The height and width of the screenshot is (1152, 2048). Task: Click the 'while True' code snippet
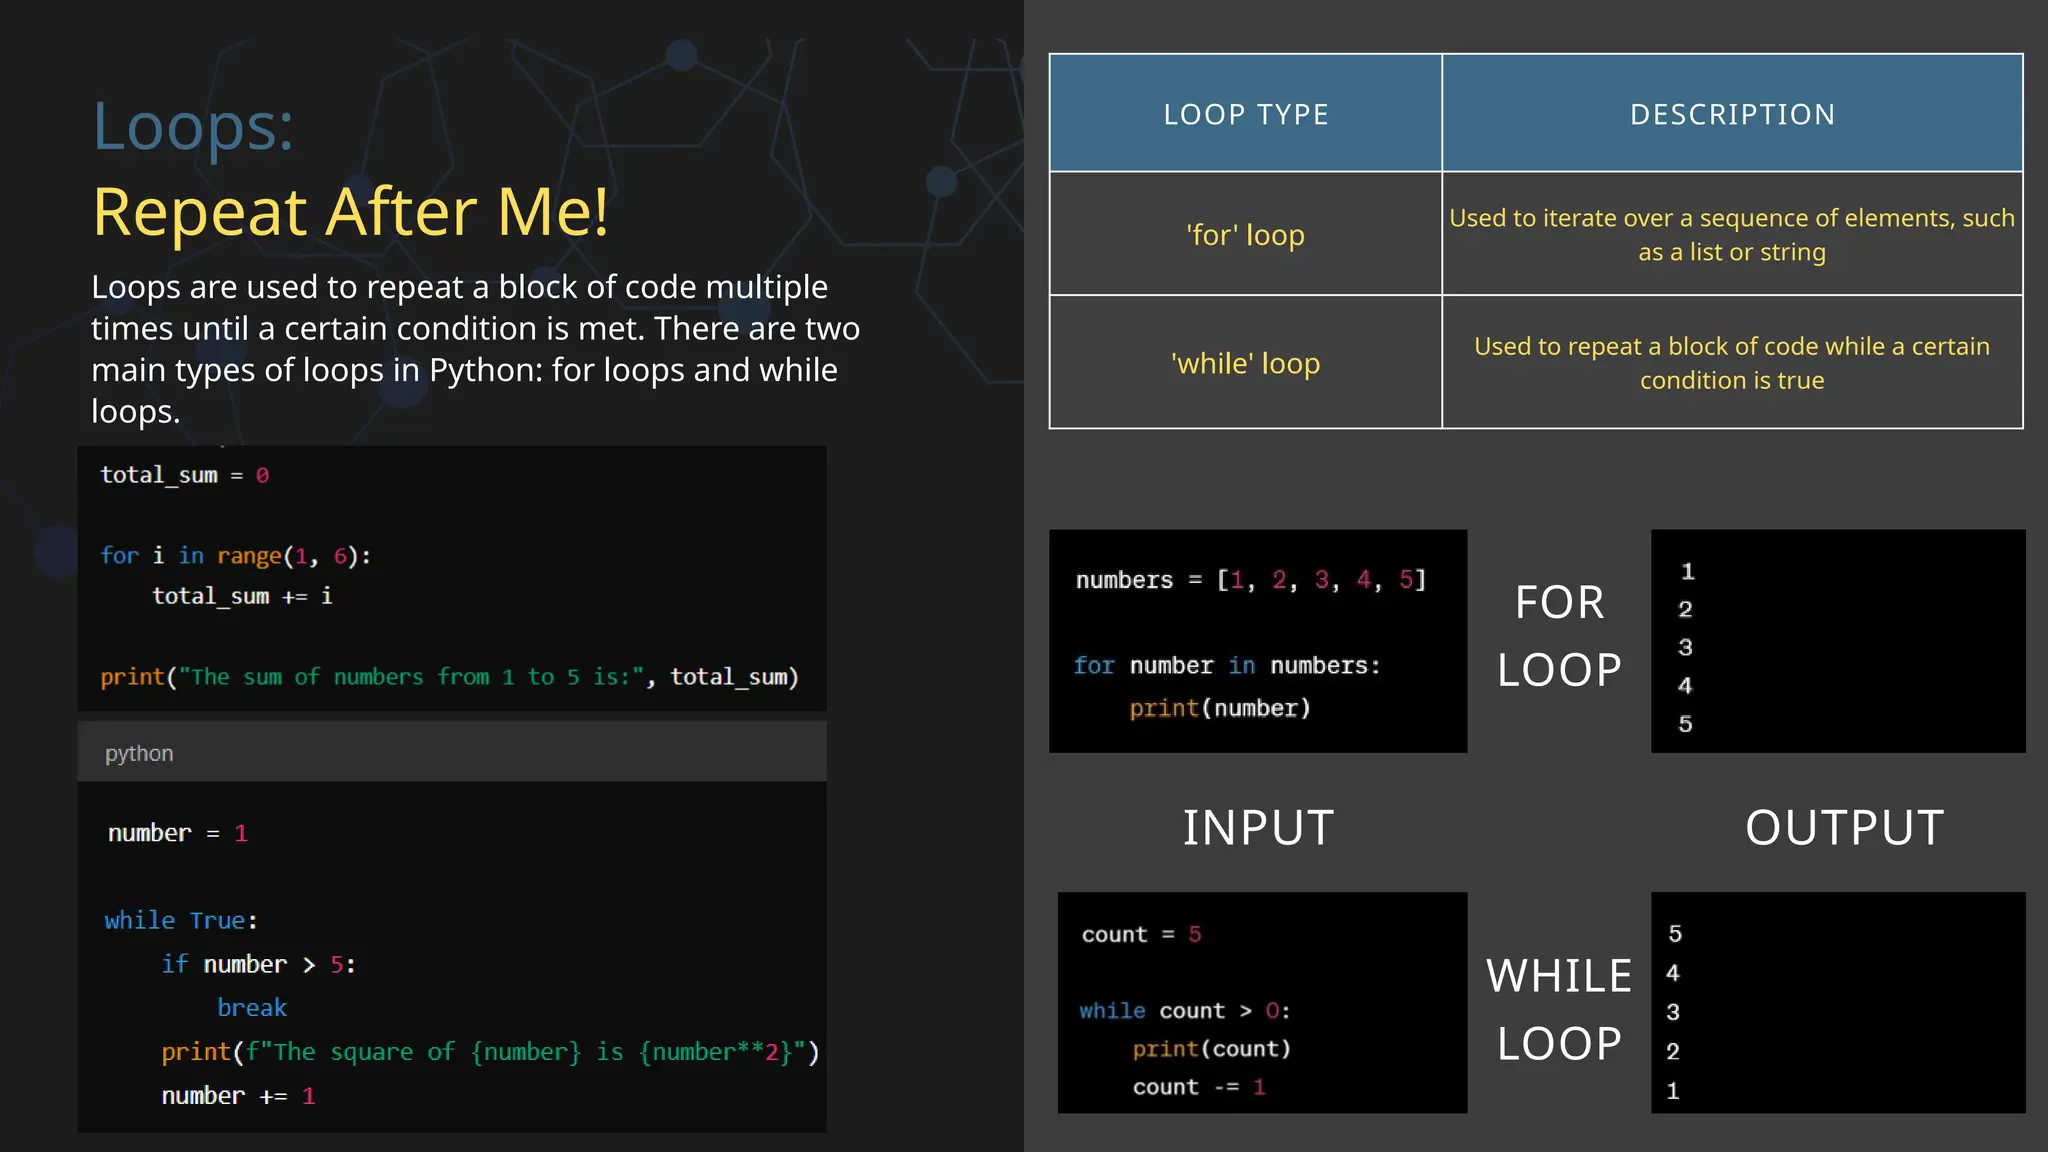(x=452, y=958)
